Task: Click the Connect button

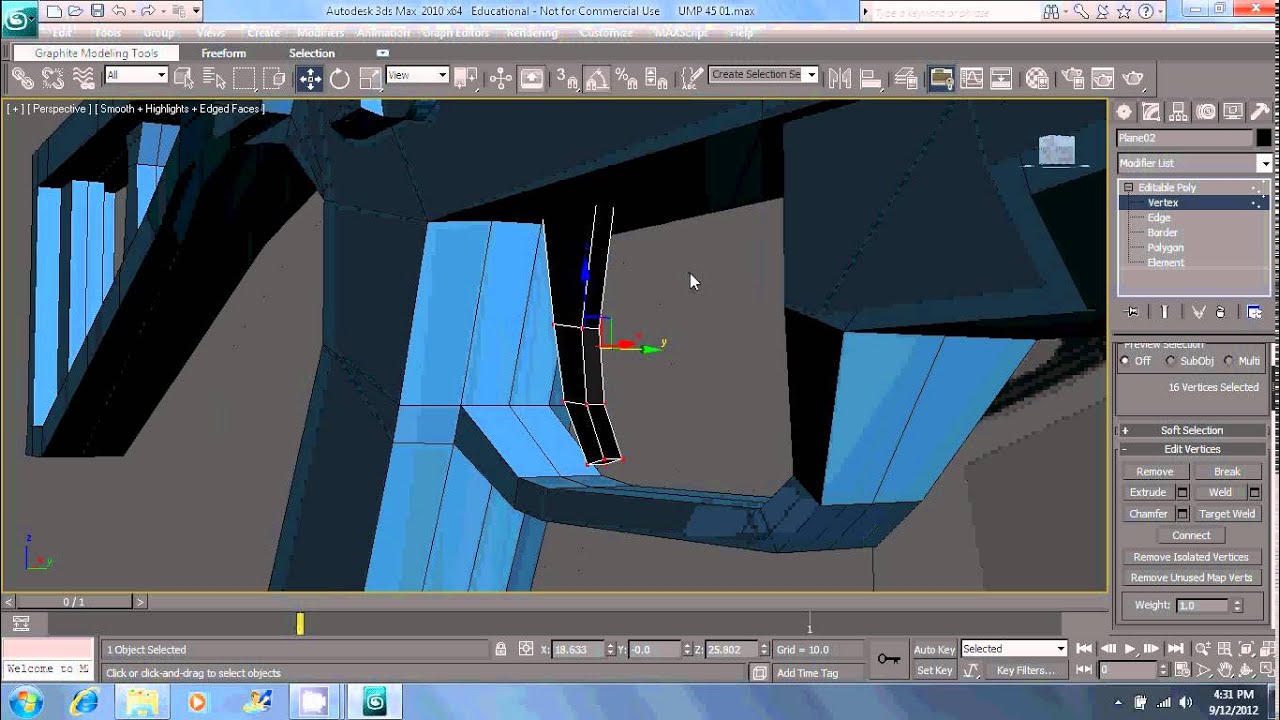Action: tap(1191, 535)
